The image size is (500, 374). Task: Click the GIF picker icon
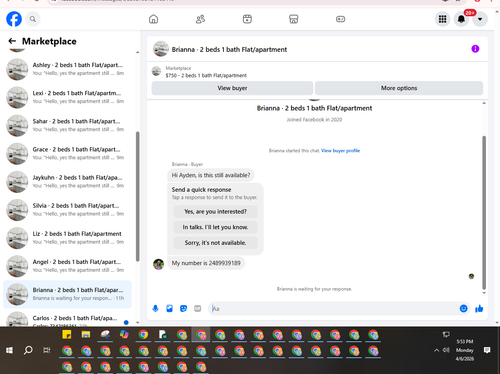pos(198,309)
